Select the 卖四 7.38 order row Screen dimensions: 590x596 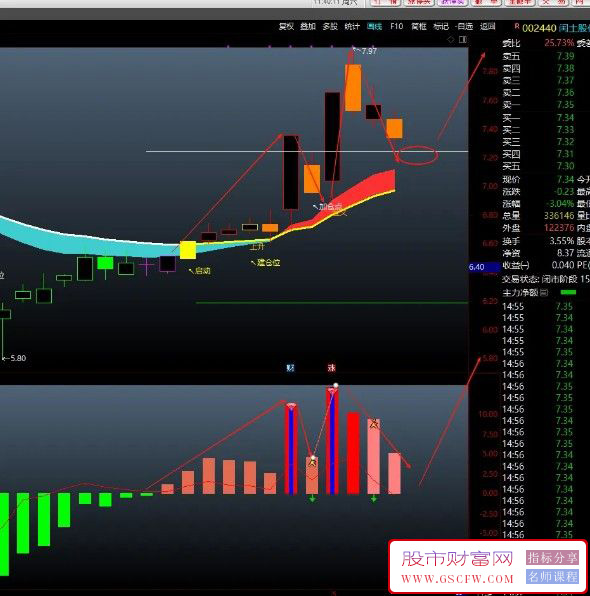pos(538,68)
